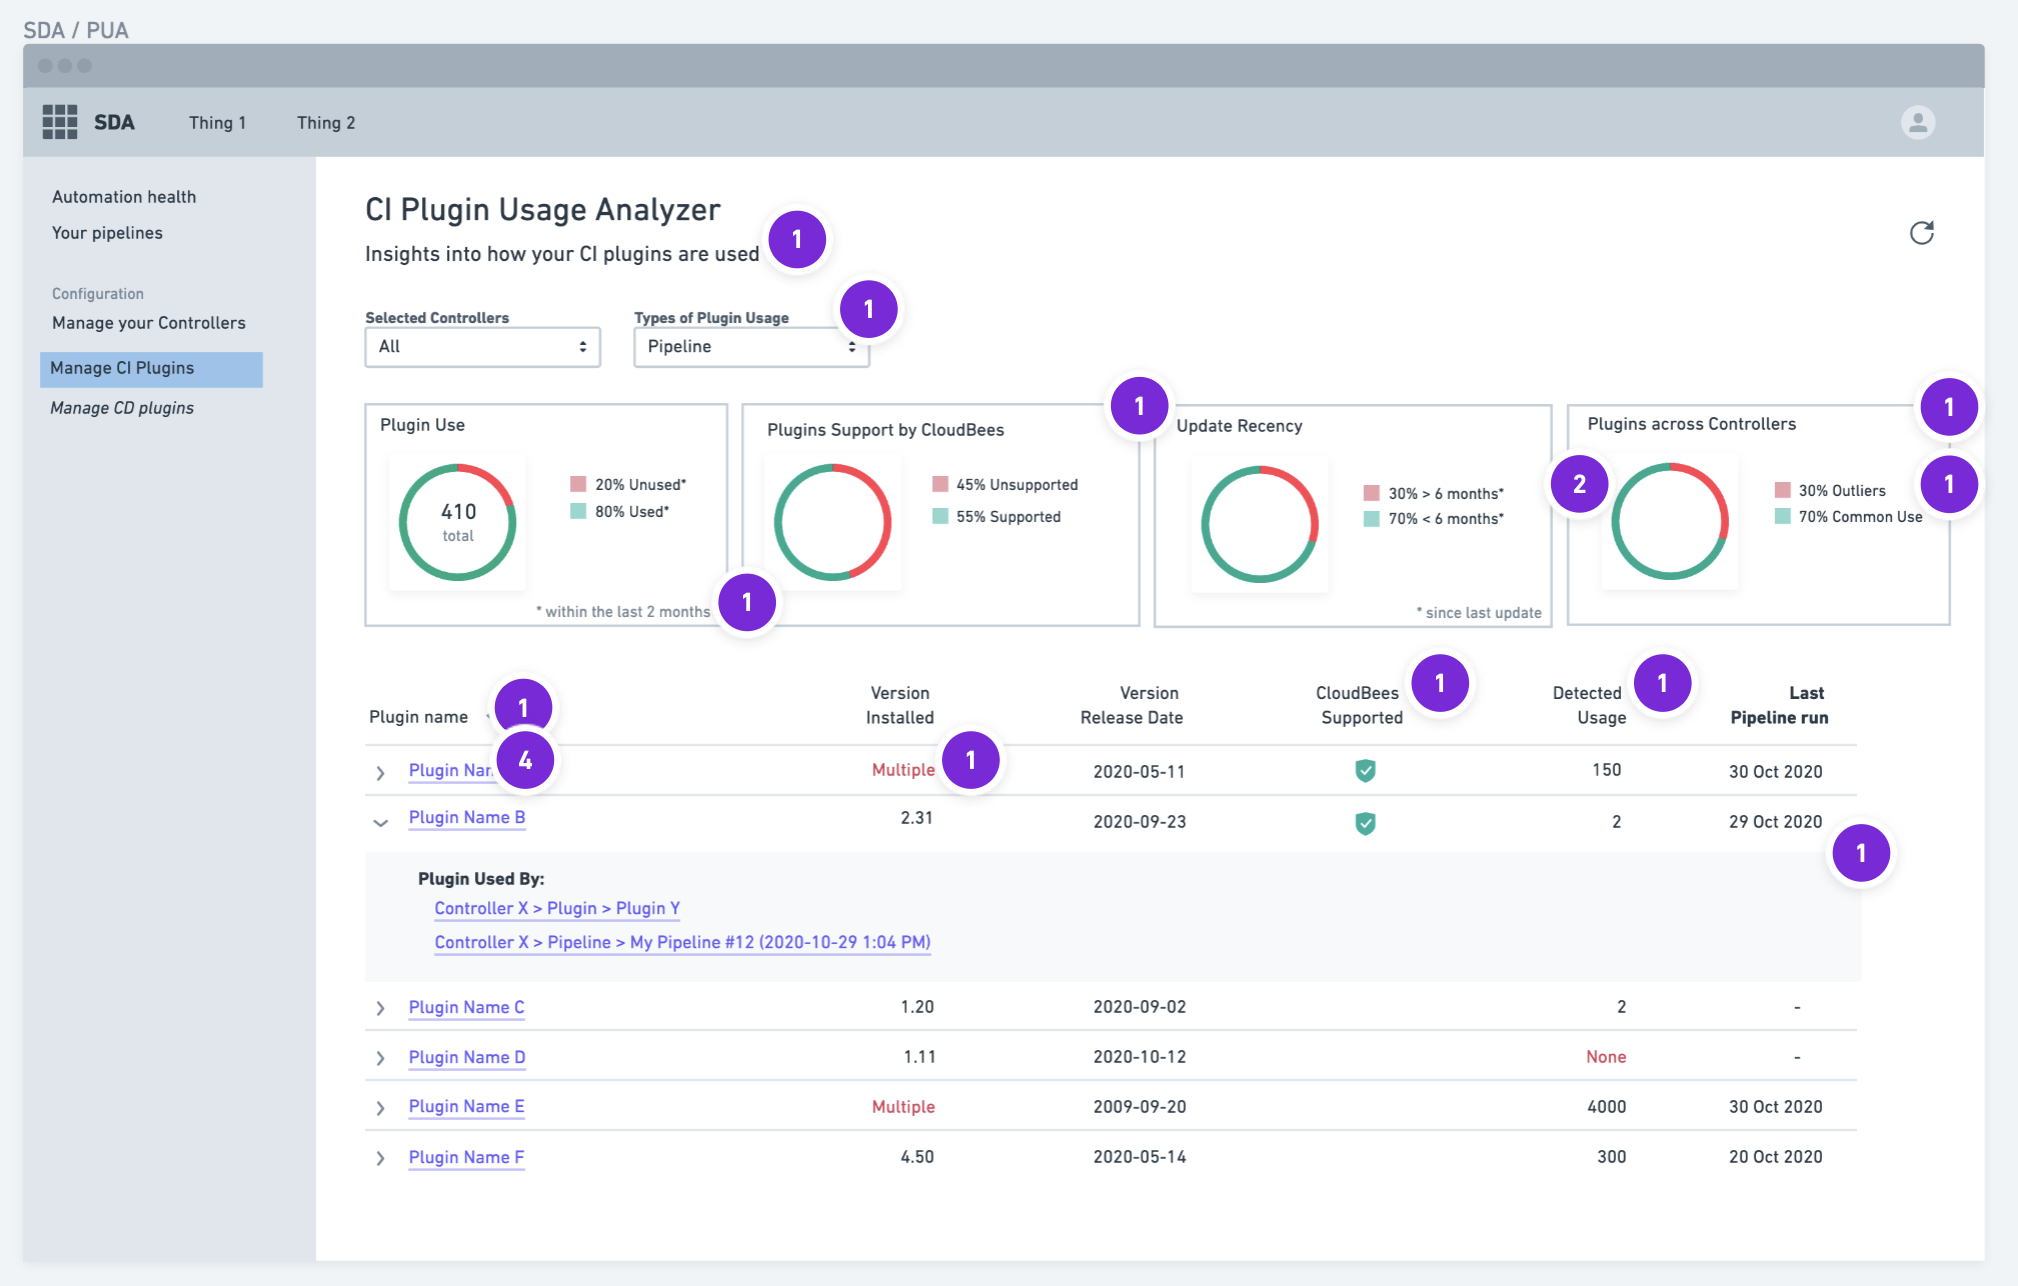Screen dimensions: 2018x1286
Task: Click the Update Recency donut chart
Action: click(x=1260, y=524)
